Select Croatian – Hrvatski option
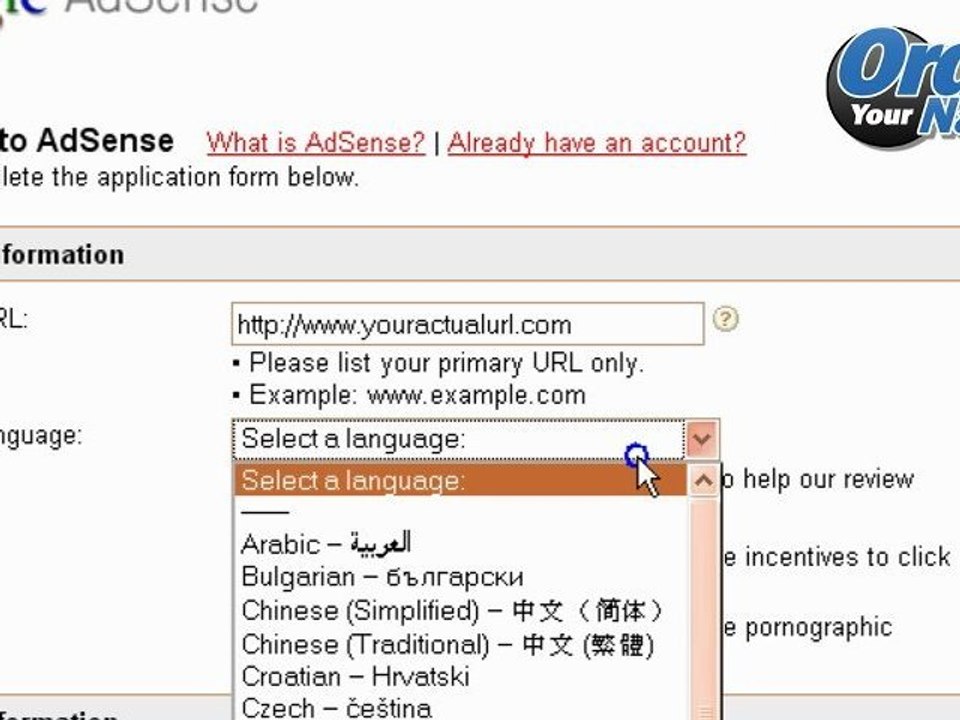This screenshot has width=960, height=720. click(x=460, y=677)
